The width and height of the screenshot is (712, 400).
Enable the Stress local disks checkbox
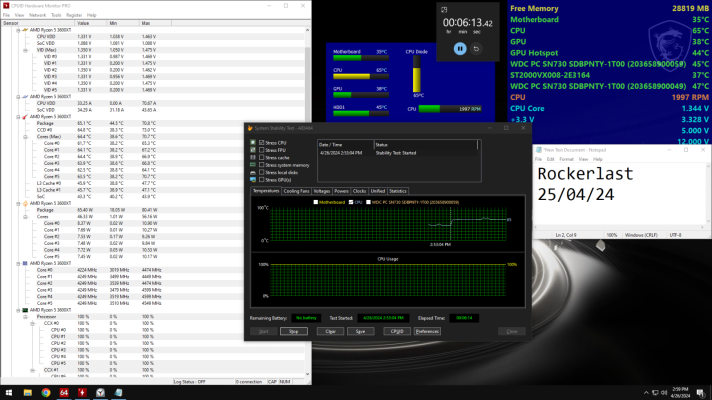[x=262, y=173]
